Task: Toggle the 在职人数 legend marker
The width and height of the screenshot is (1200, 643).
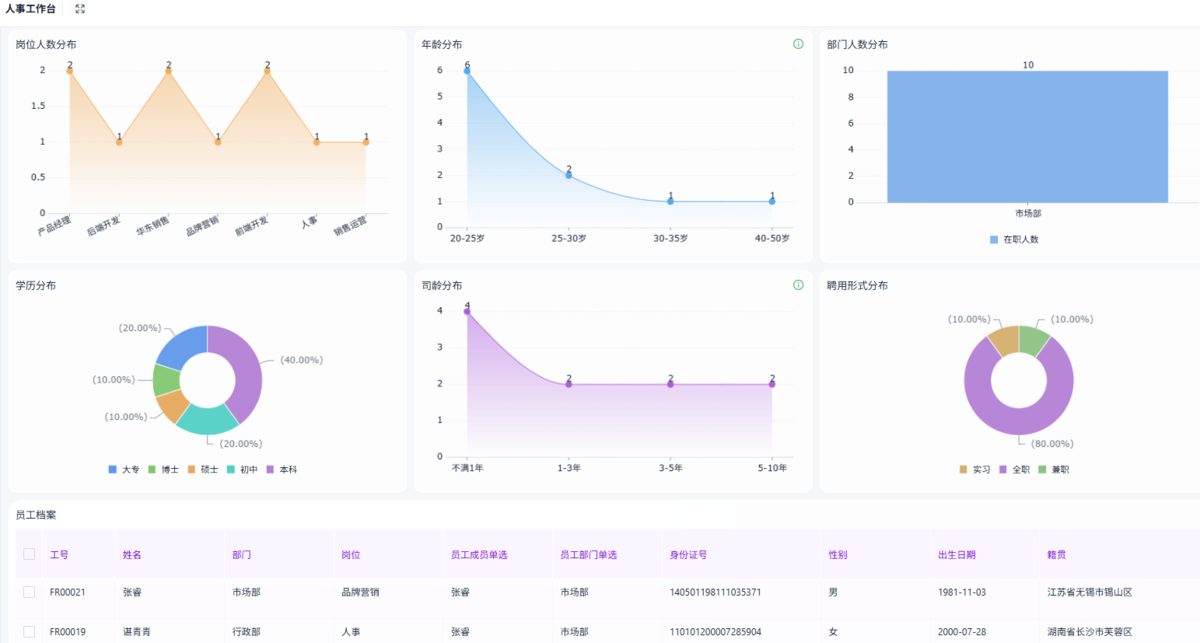Action: click(994, 240)
